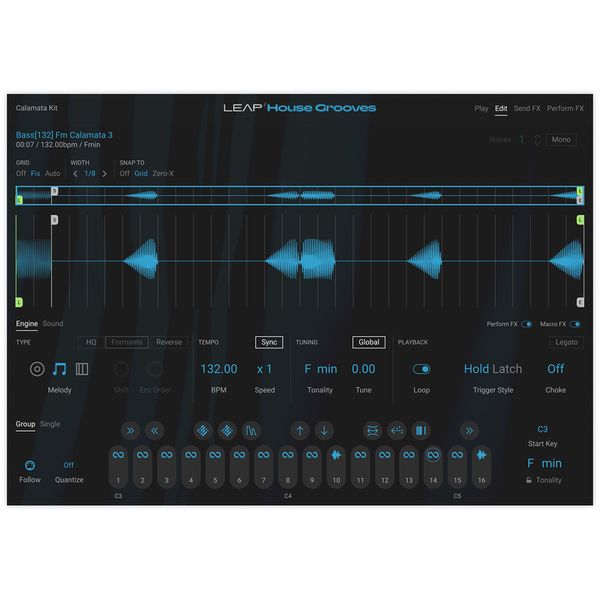Select sample pad 3 loop icon
The height and width of the screenshot is (600, 600).
(x=166, y=455)
